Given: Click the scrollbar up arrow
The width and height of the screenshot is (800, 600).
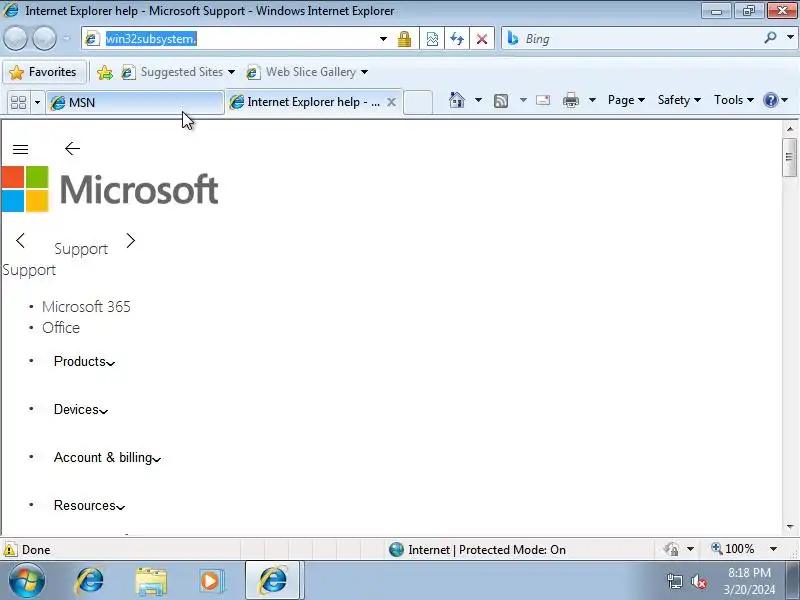Looking at the screenshot, I should pyautogui.click(x=789, y=129).
